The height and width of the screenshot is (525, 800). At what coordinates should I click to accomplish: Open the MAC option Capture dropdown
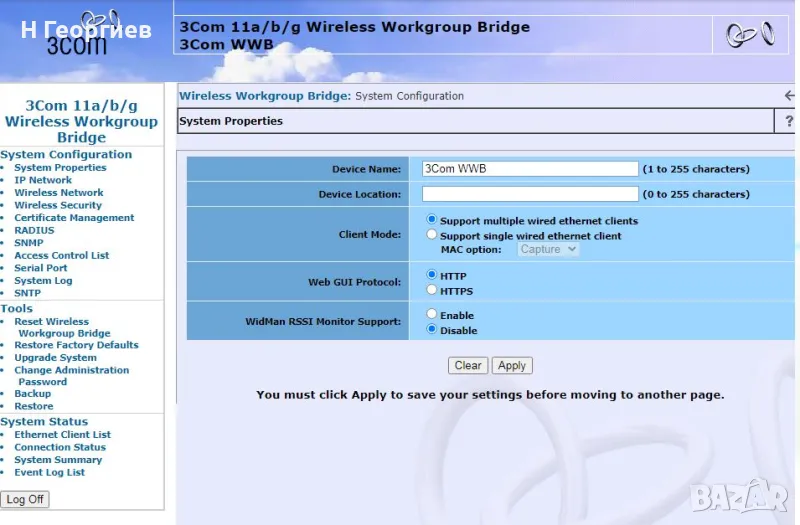tap(549, 249)
